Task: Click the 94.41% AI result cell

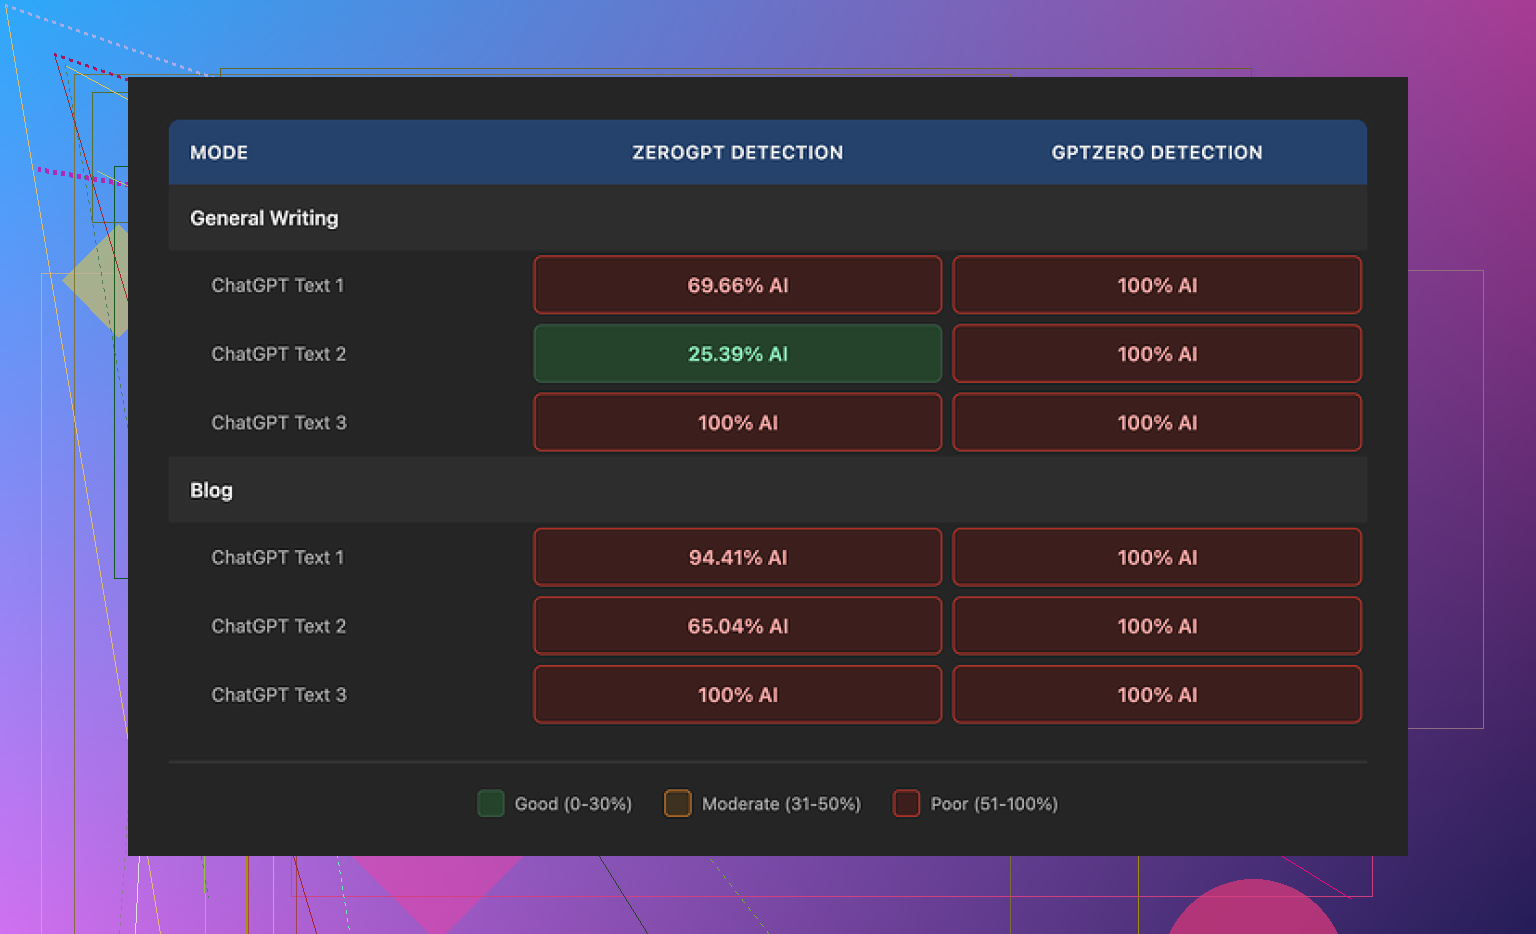Action: 737,558
